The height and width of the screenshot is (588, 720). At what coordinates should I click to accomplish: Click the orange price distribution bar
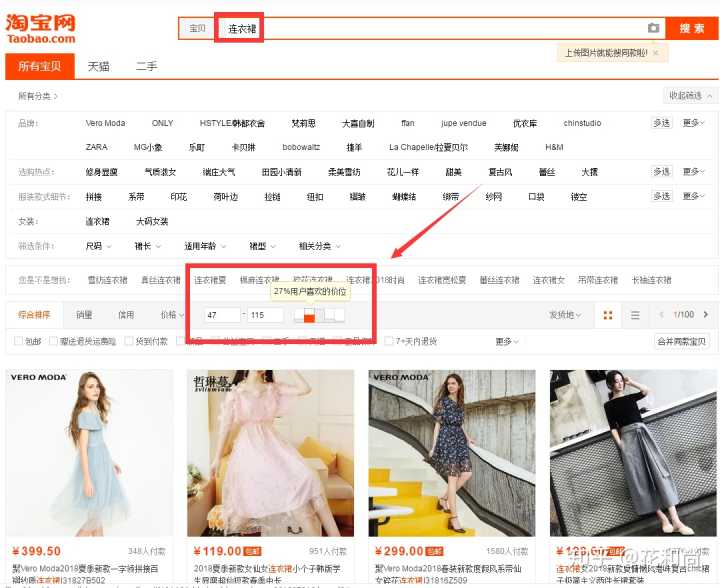tap(310, 318)
